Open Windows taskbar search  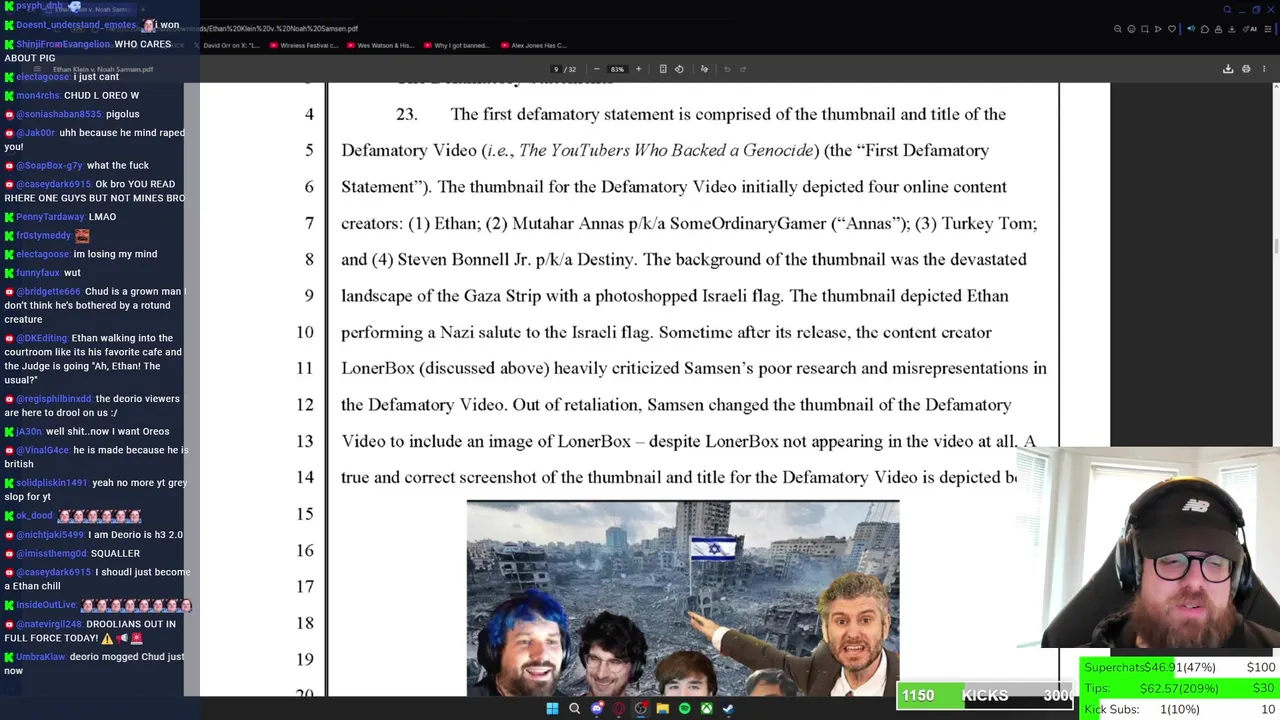(x=574, y=709)
